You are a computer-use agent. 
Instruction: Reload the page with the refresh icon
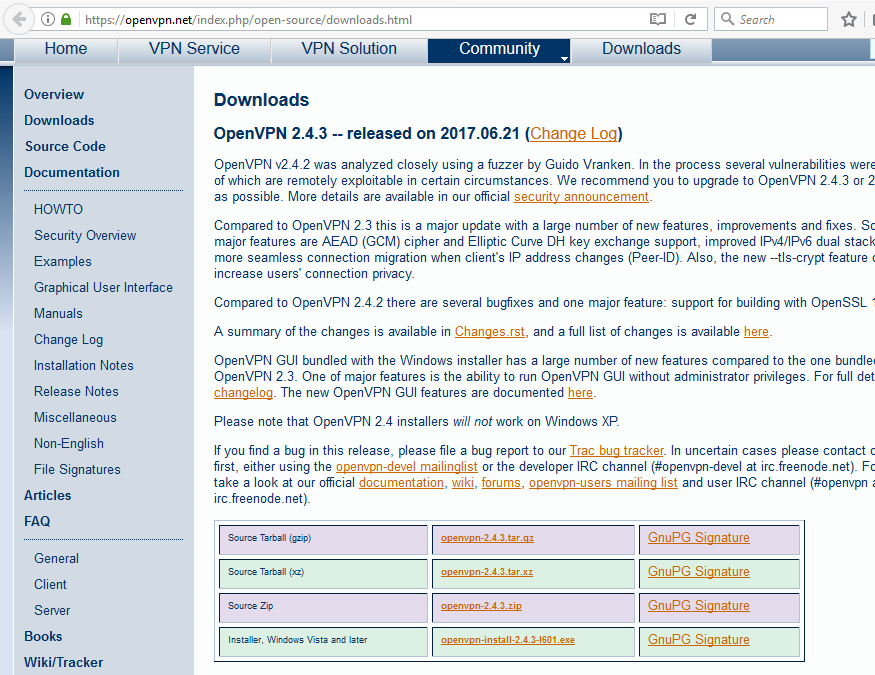pos(690,20)
